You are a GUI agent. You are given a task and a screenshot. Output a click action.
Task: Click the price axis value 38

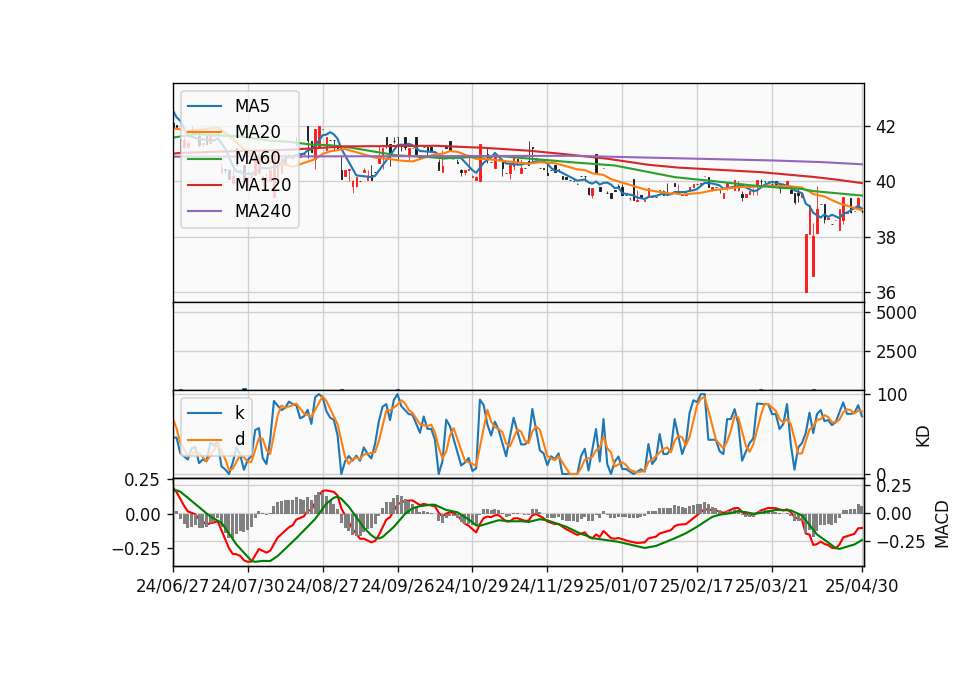pos(886,238)
